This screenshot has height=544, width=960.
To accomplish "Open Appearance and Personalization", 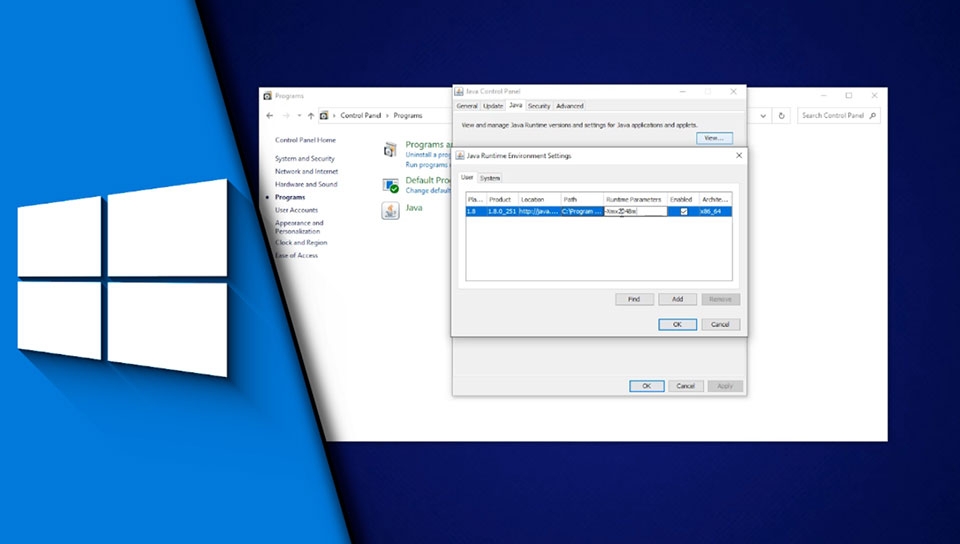I will click(299, 227).
